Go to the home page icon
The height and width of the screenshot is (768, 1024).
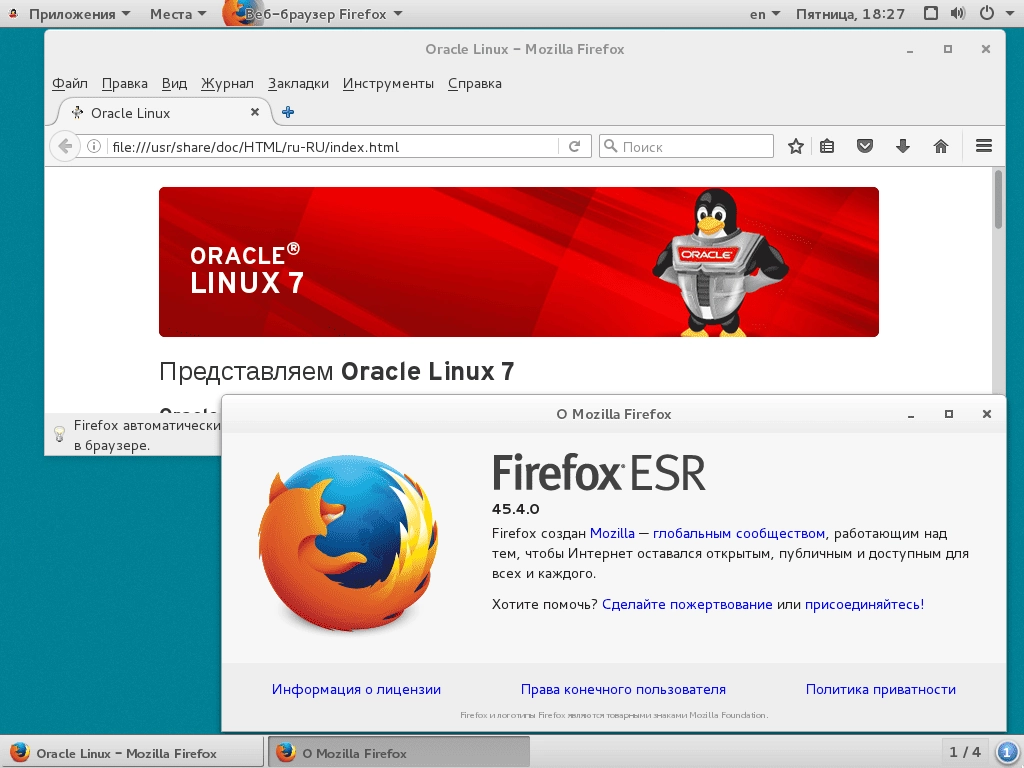pos(940,146)
